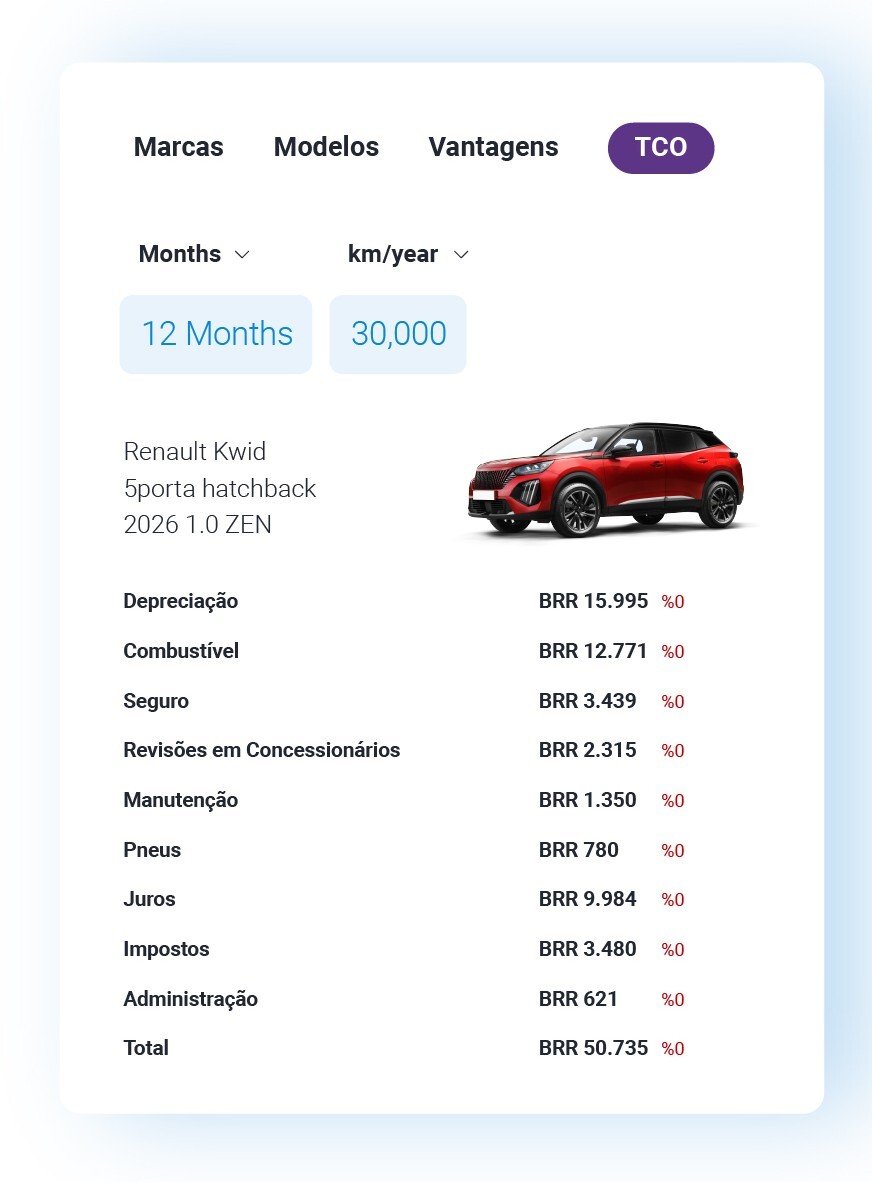872x1182 pixels.
Task: Select the Vantagens tab
Action: click(x=494, y=147)
